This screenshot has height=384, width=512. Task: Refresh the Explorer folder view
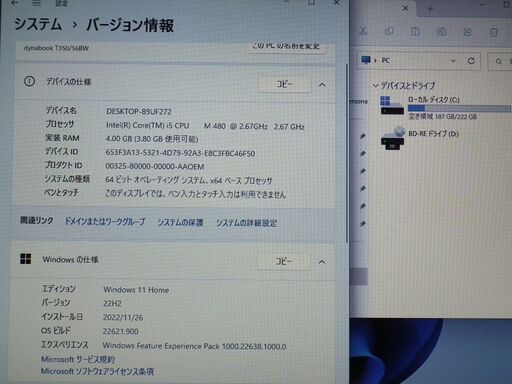(471, 61)
